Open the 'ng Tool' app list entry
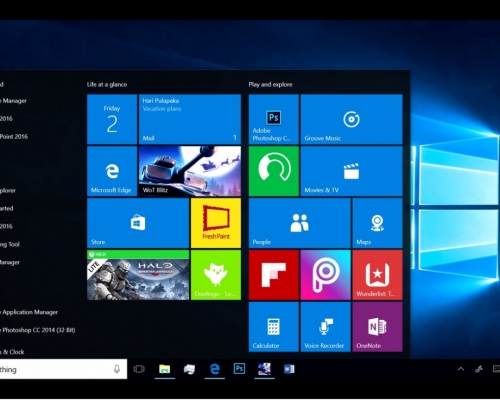The image size is (500, 400). pyautogui.click(x=10, y=244)
